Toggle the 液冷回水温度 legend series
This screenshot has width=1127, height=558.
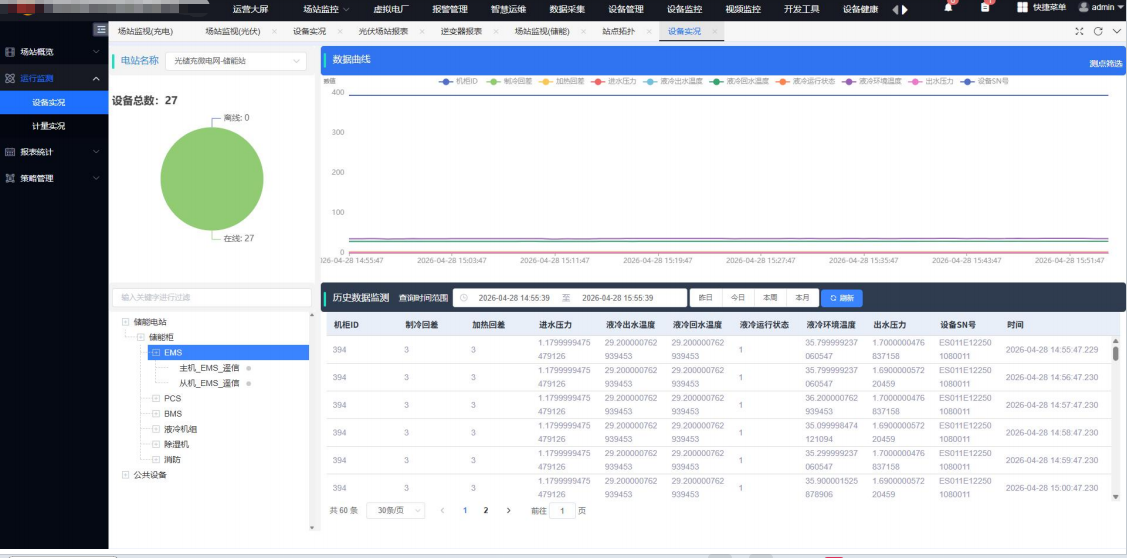739,81
